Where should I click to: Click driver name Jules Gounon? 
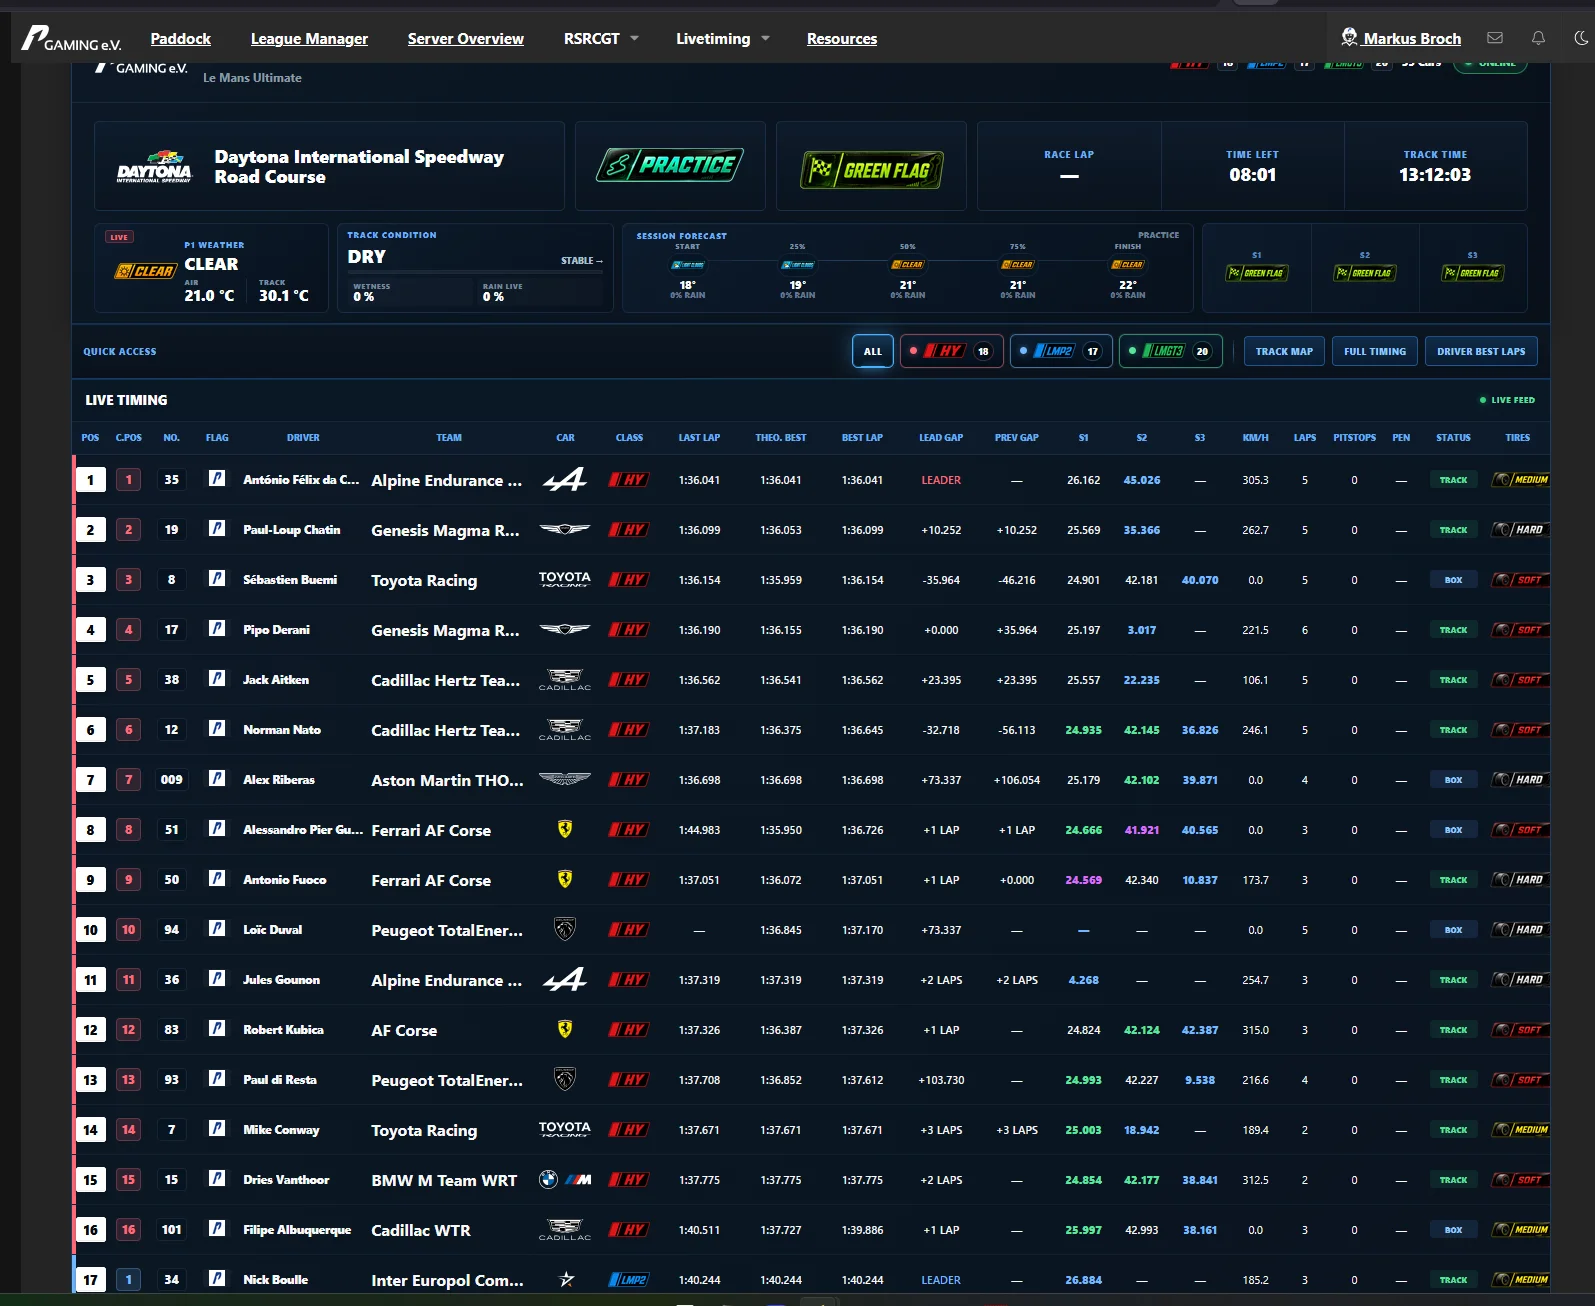click(x=281, y=980)
